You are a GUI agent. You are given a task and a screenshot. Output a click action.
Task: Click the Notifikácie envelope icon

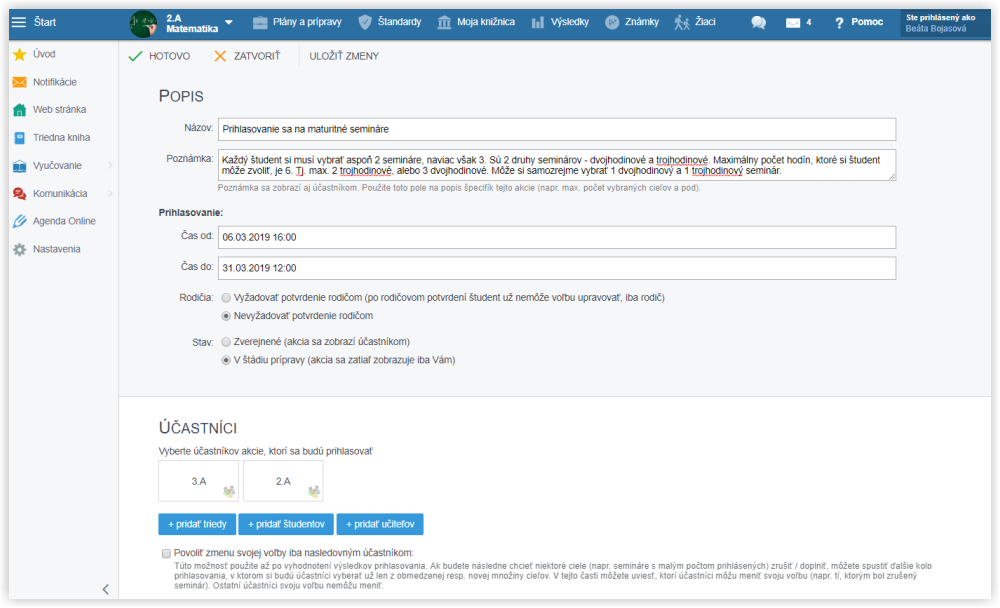(20, 82)
